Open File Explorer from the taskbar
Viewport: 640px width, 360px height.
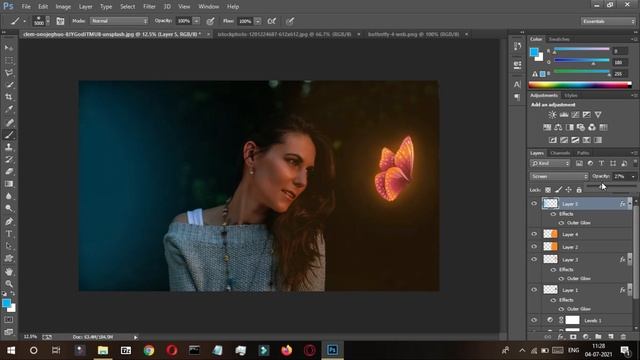102,350
